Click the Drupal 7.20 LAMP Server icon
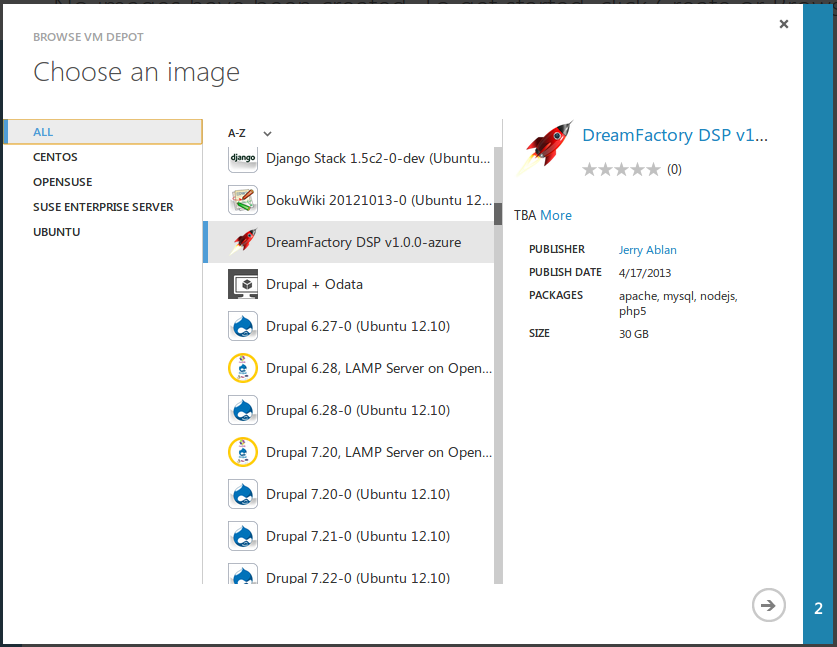The width and height of the screenshot is (837, 647). click(243, 452)
